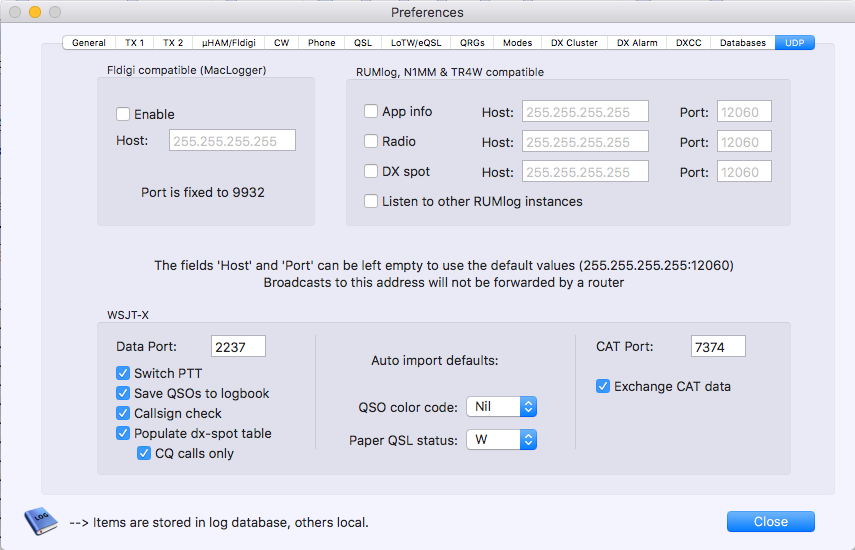Open the TX 1 tab
Screen dimensions: 855x550
[134, 43]
